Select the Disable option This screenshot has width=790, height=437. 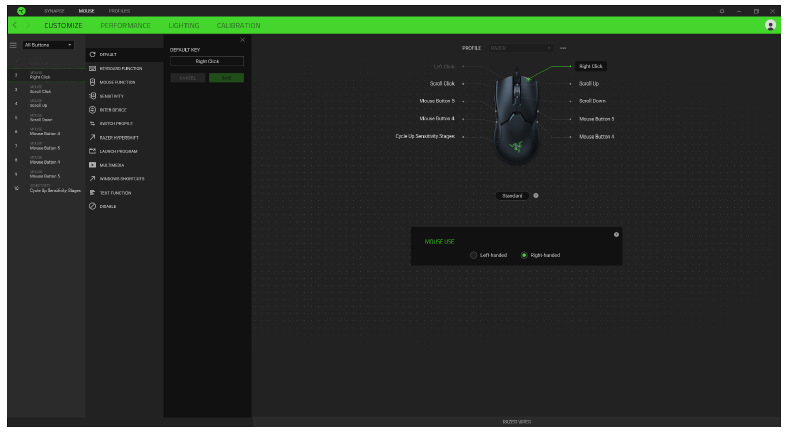coord(124,206)
